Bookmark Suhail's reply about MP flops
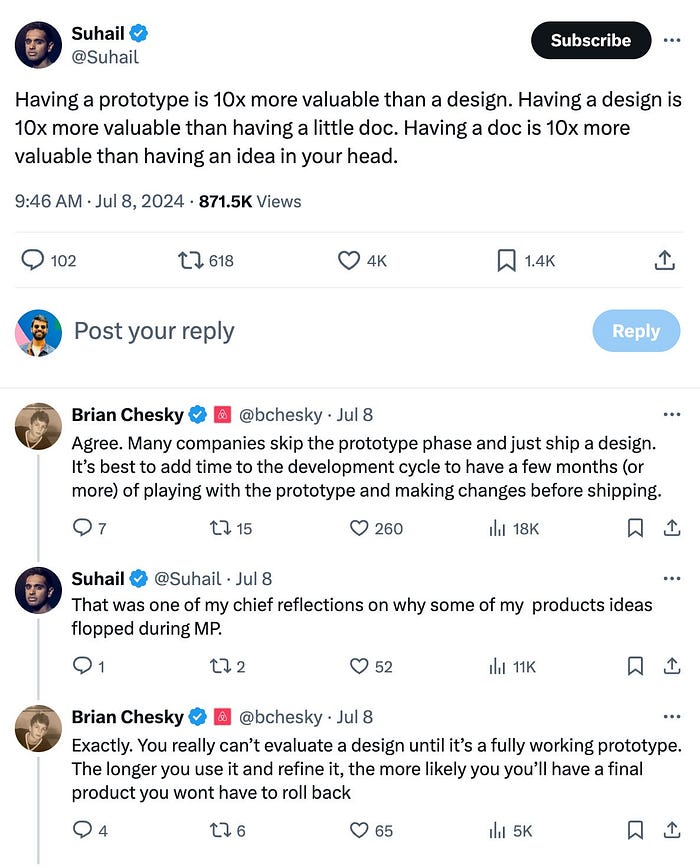Screen dimensions: 700x868 (635, 666)
